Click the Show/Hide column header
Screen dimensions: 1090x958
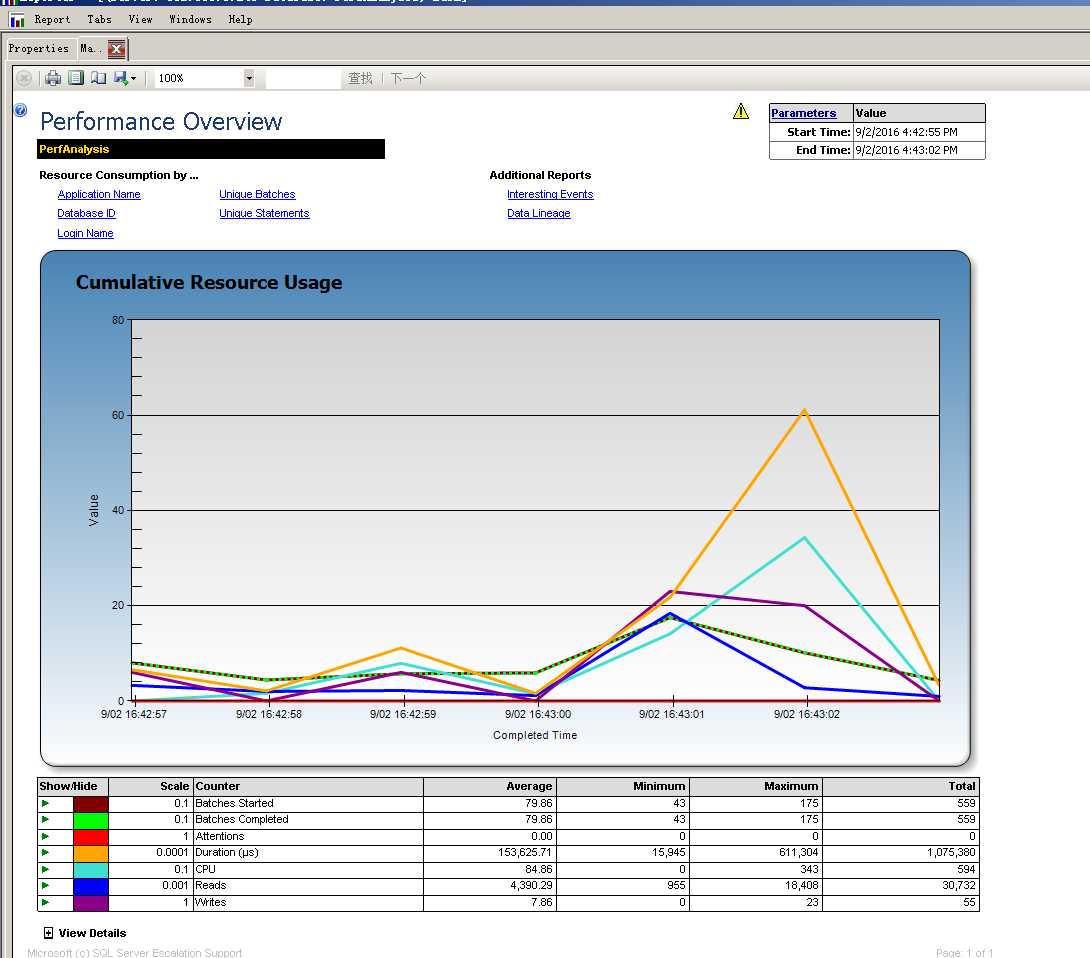(72, 786)
